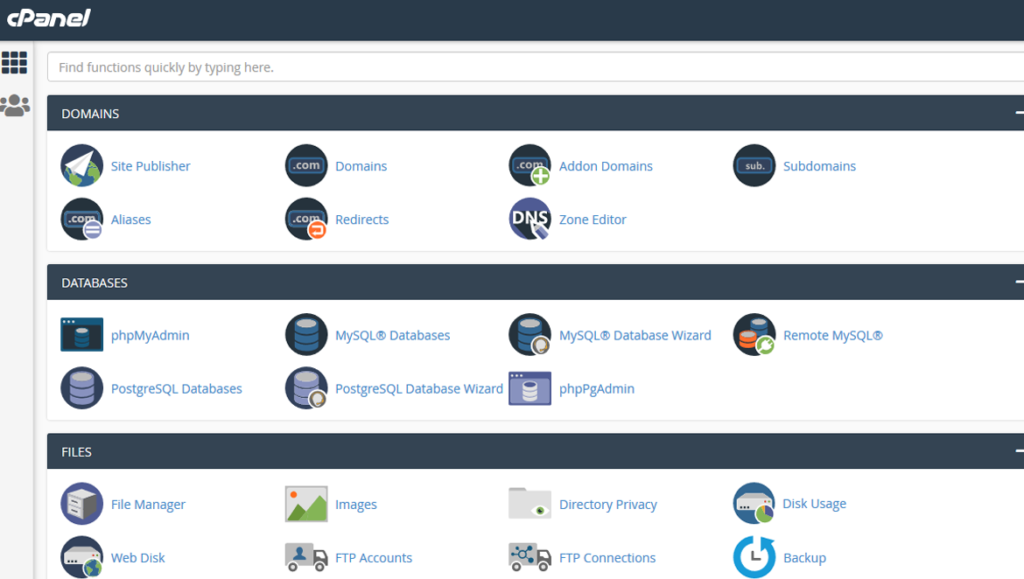This screenshot has width=1024, height=579.
Task: Click the phpPgAdmin icon
Action: [530, 388]
